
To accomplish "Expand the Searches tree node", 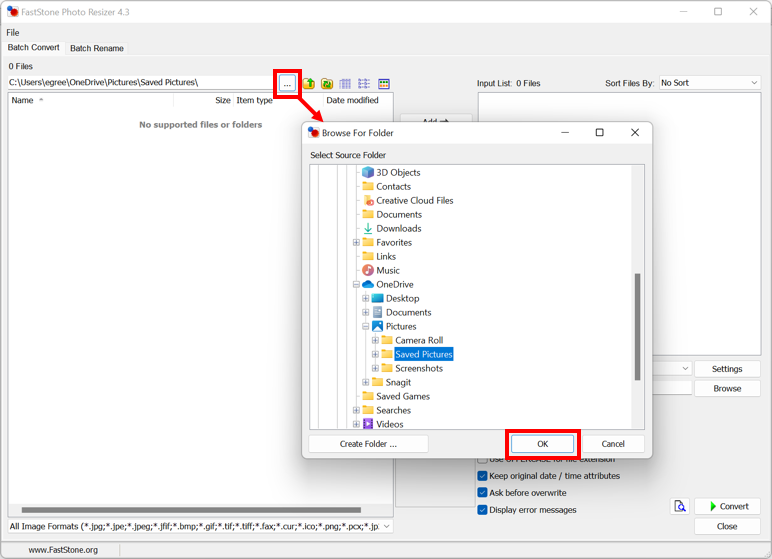I will (356, 410).
